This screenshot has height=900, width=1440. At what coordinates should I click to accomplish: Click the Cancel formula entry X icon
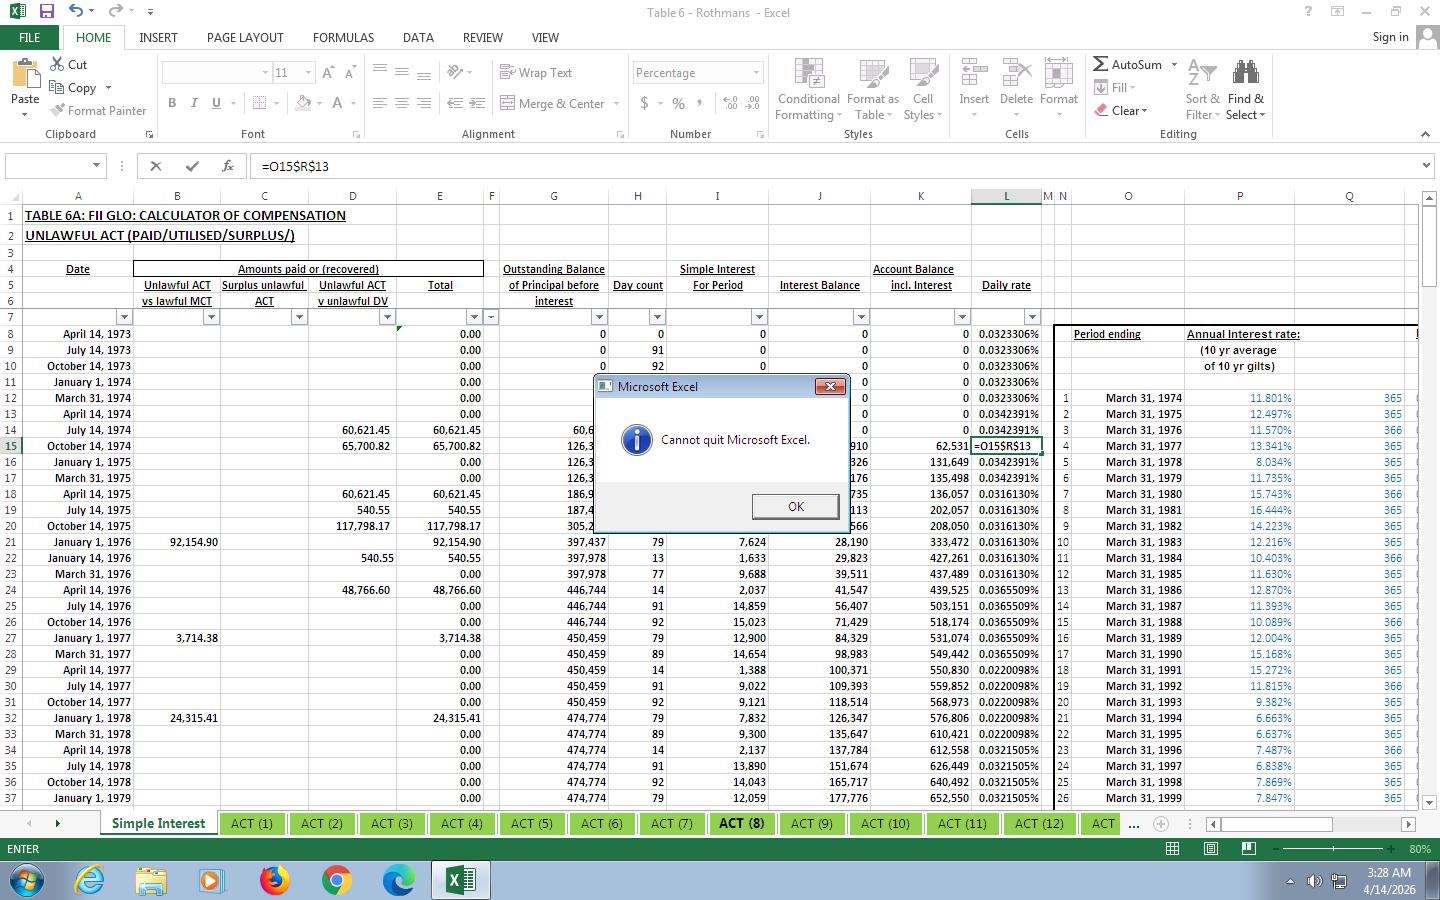click(x=156, y=166)
